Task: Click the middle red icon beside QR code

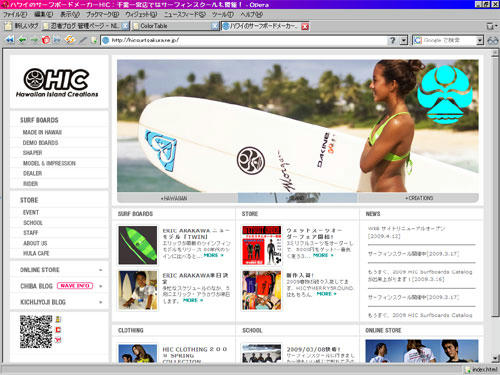Action: pyautogui.click(x=58, y=330)
